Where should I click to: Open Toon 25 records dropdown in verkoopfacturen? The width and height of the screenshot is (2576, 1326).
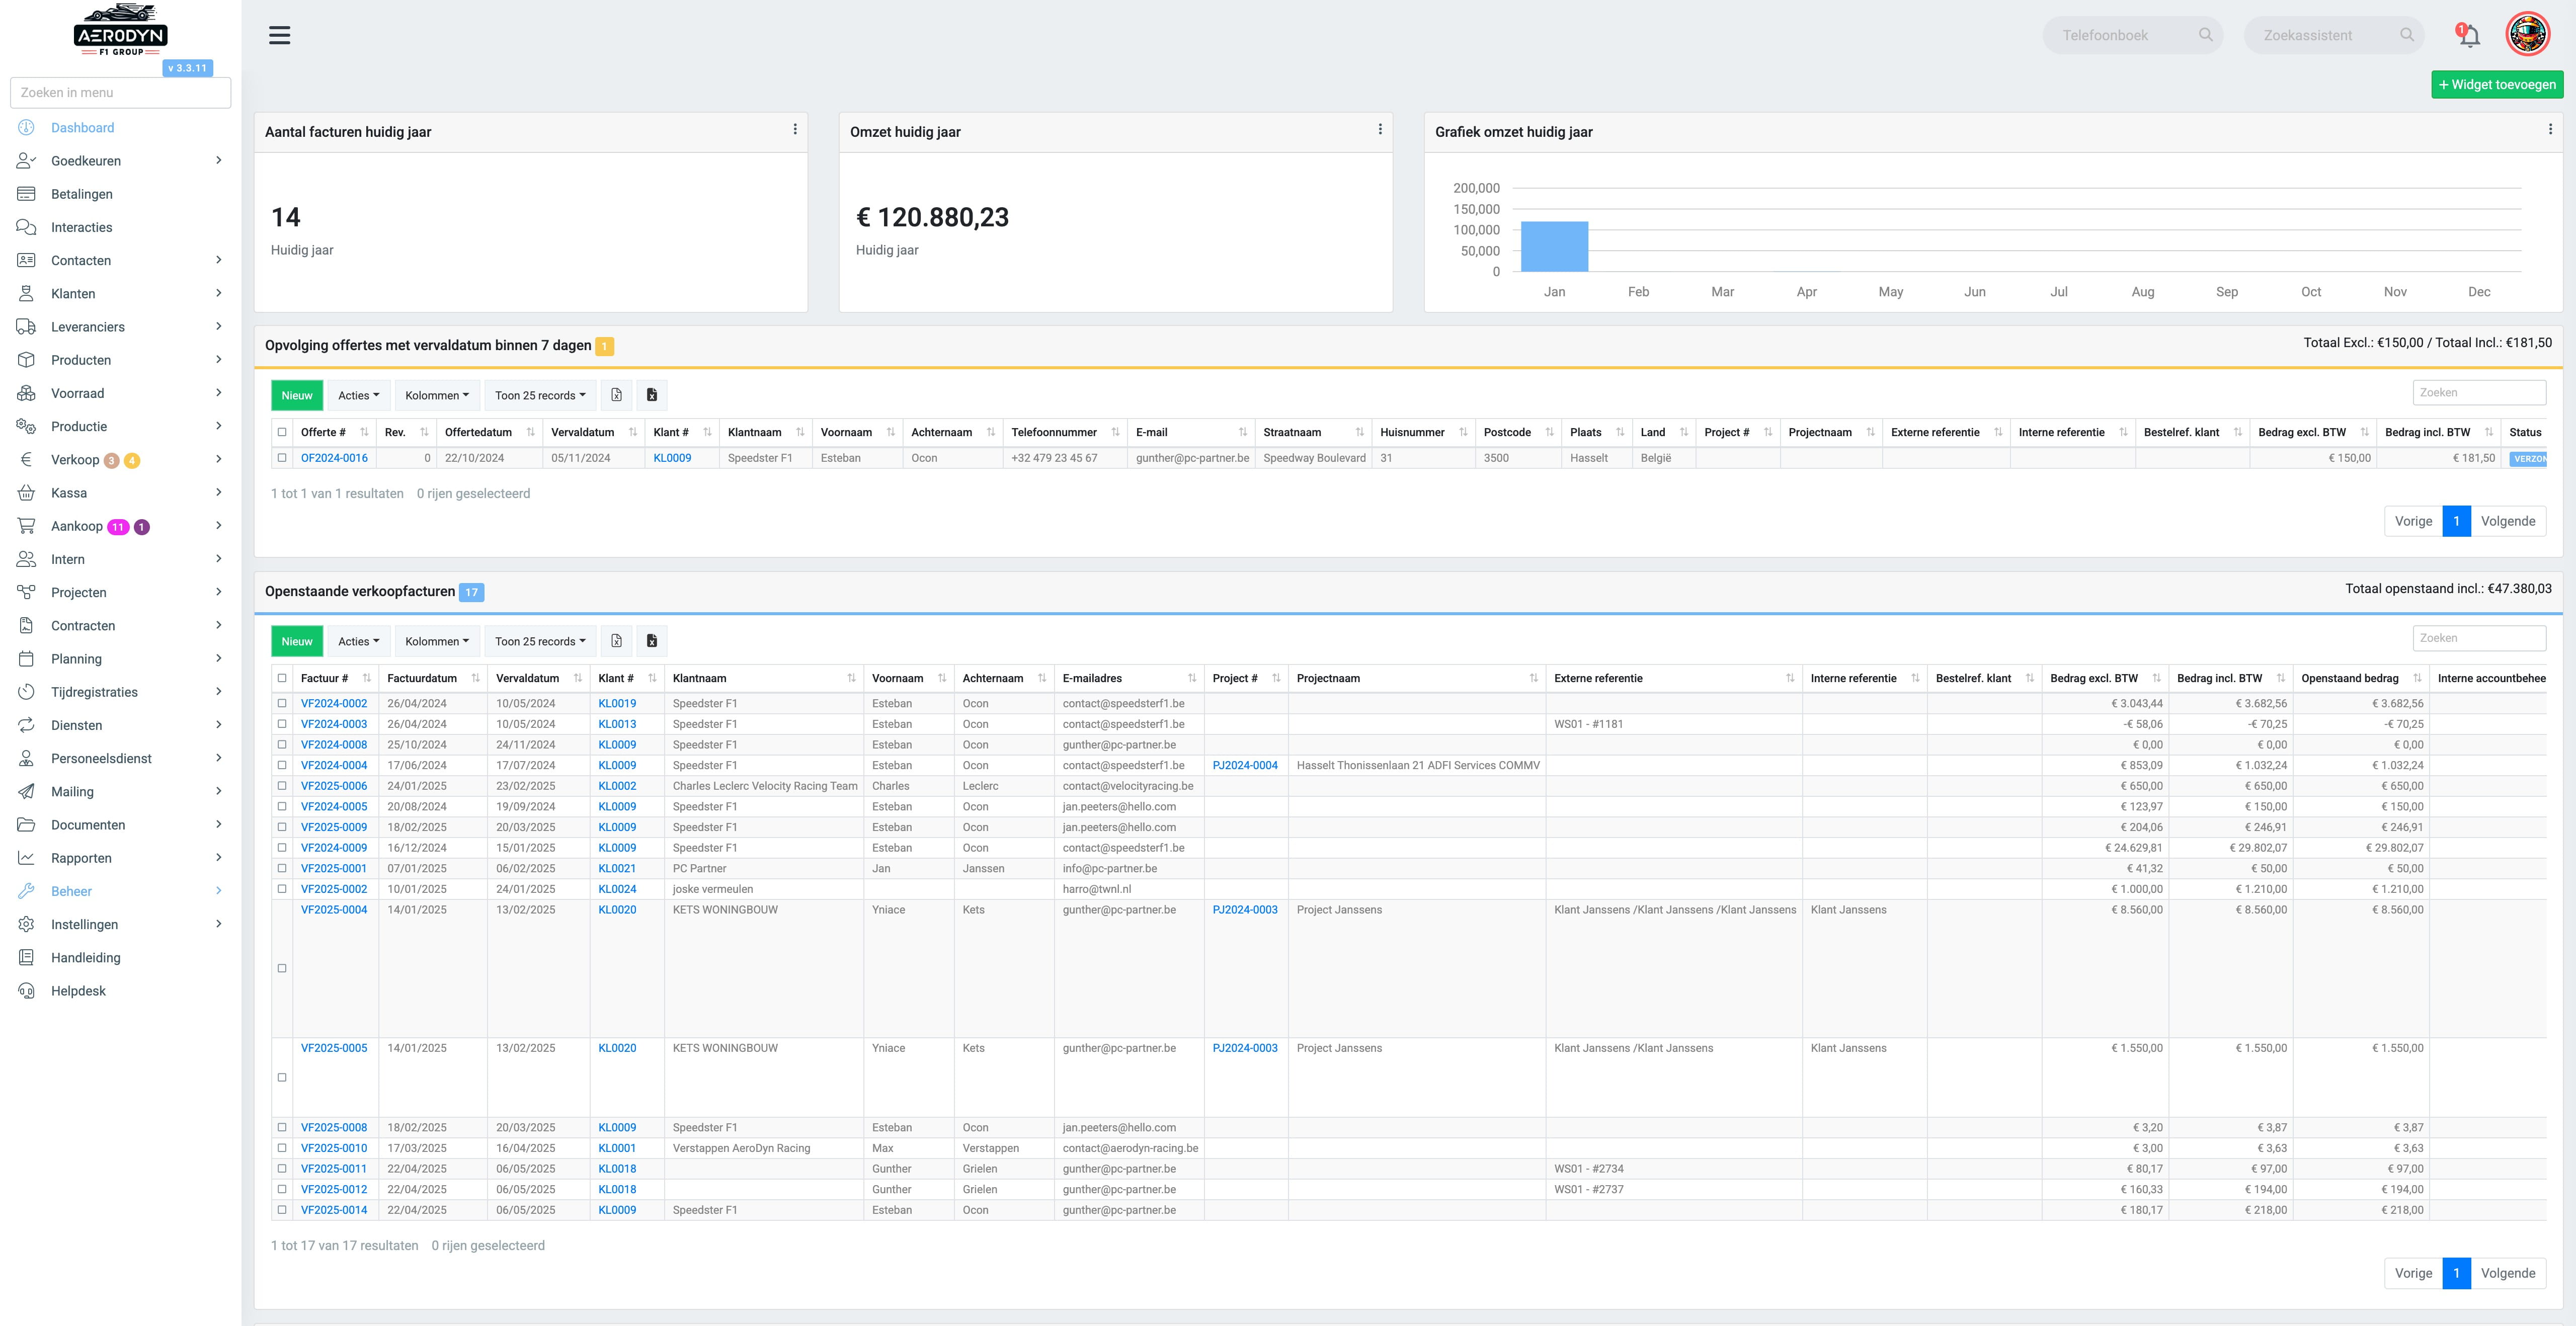(540, 641)
